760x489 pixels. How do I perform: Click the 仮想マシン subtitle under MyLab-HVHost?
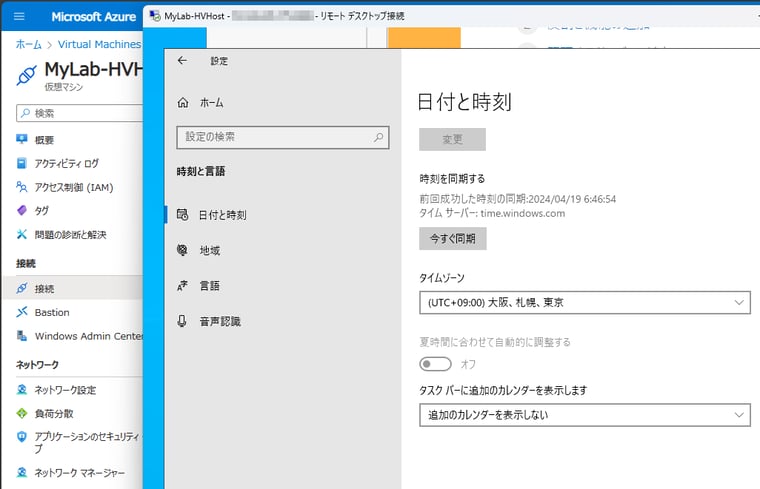[x=63, y=87]
